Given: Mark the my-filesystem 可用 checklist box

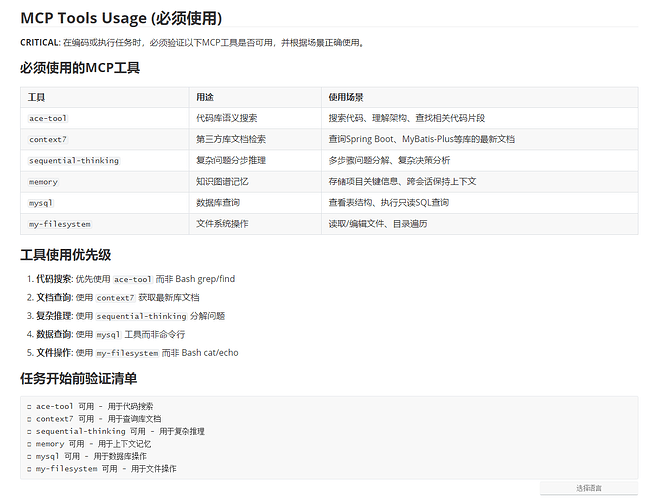Looking at the screenshot, I should (x=29, y=469).
